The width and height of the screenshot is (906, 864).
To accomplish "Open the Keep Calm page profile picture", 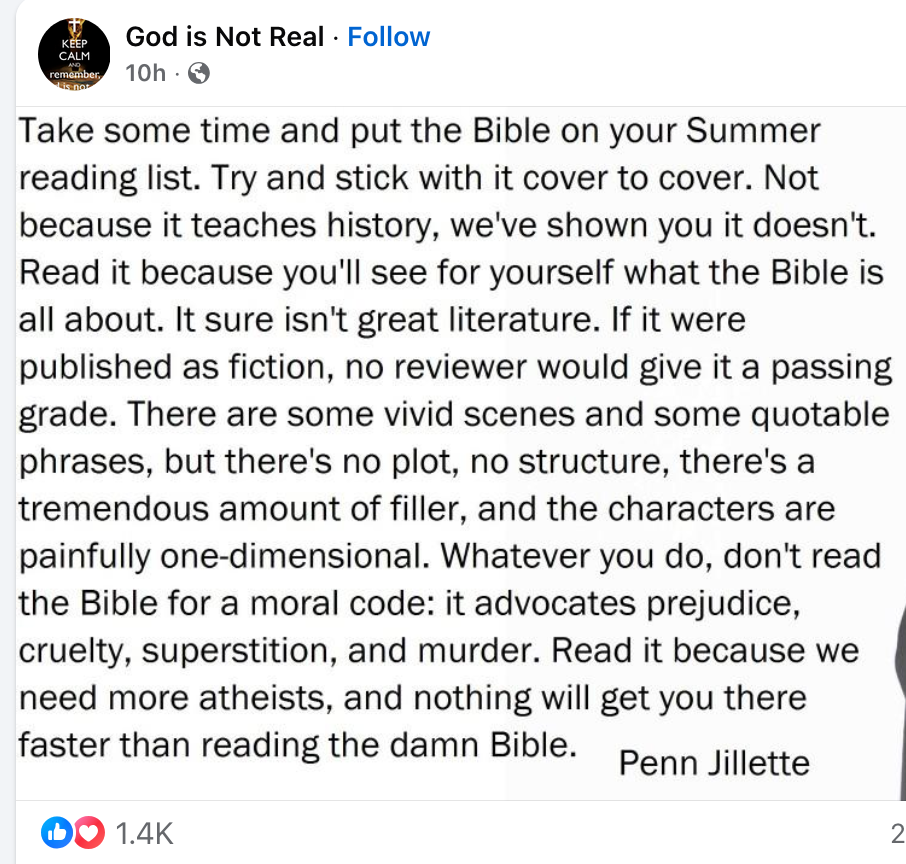I will coord(76,54).
